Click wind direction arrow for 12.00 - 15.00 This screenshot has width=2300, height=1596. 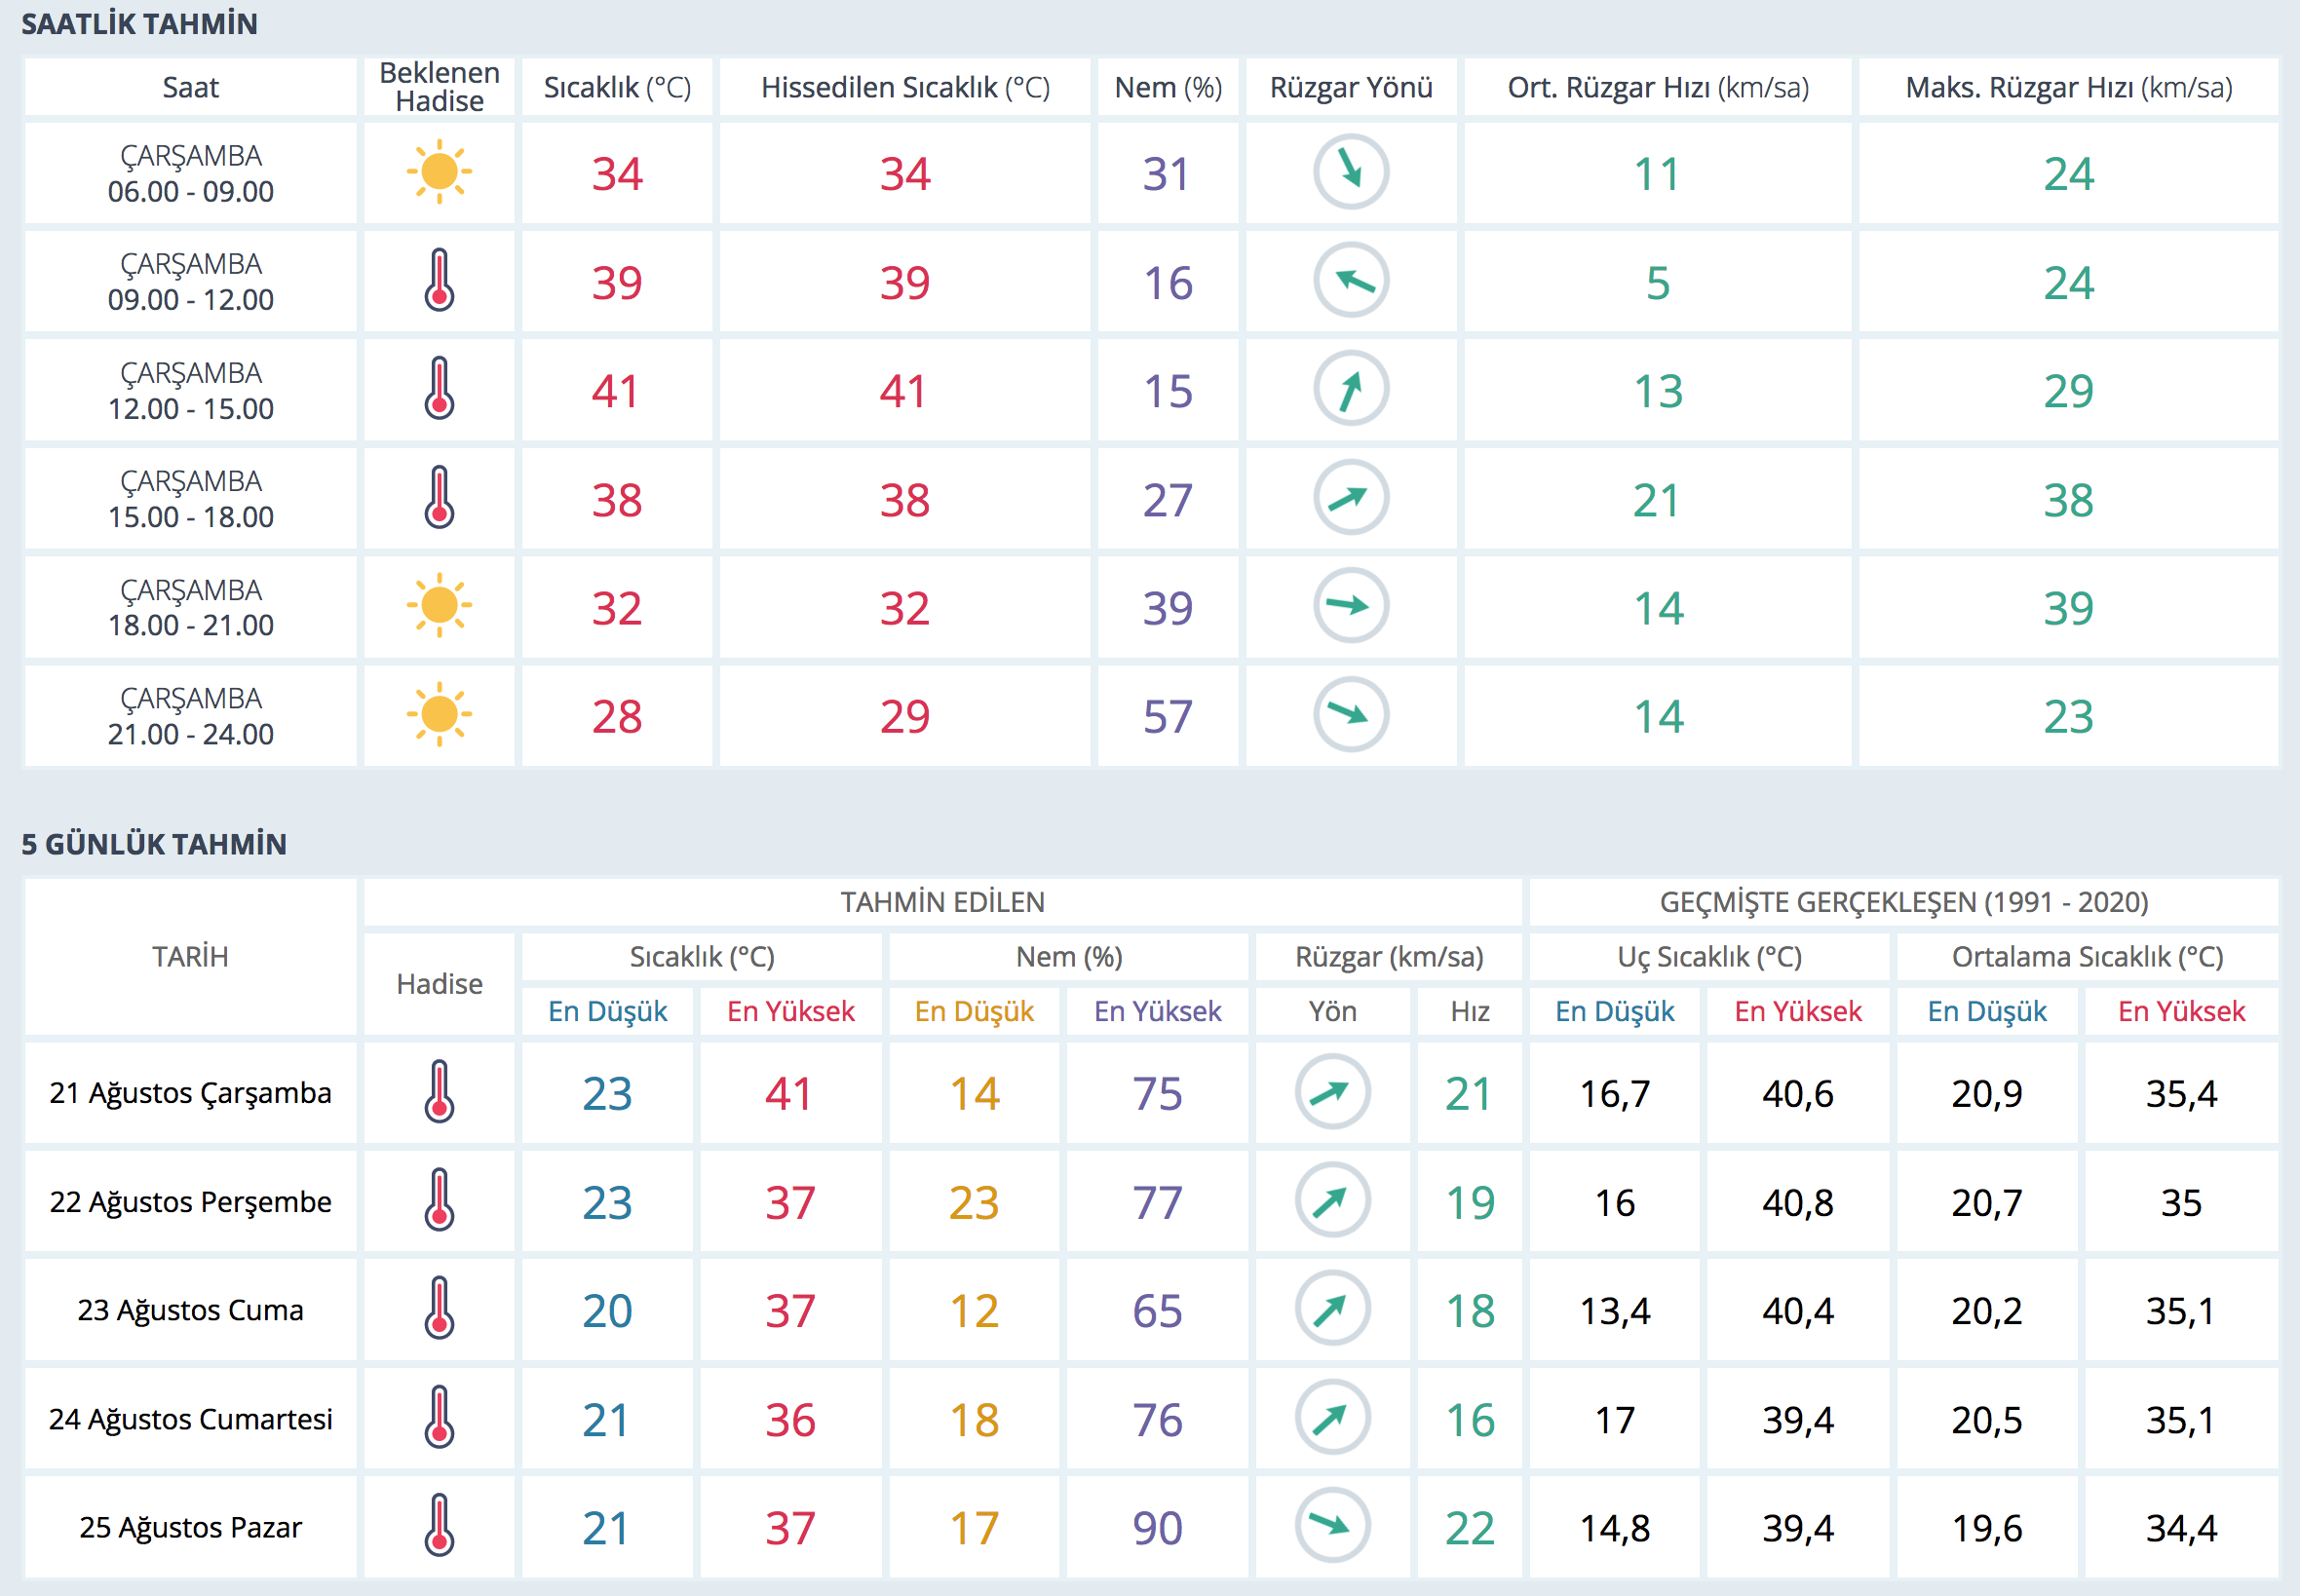1350,389
